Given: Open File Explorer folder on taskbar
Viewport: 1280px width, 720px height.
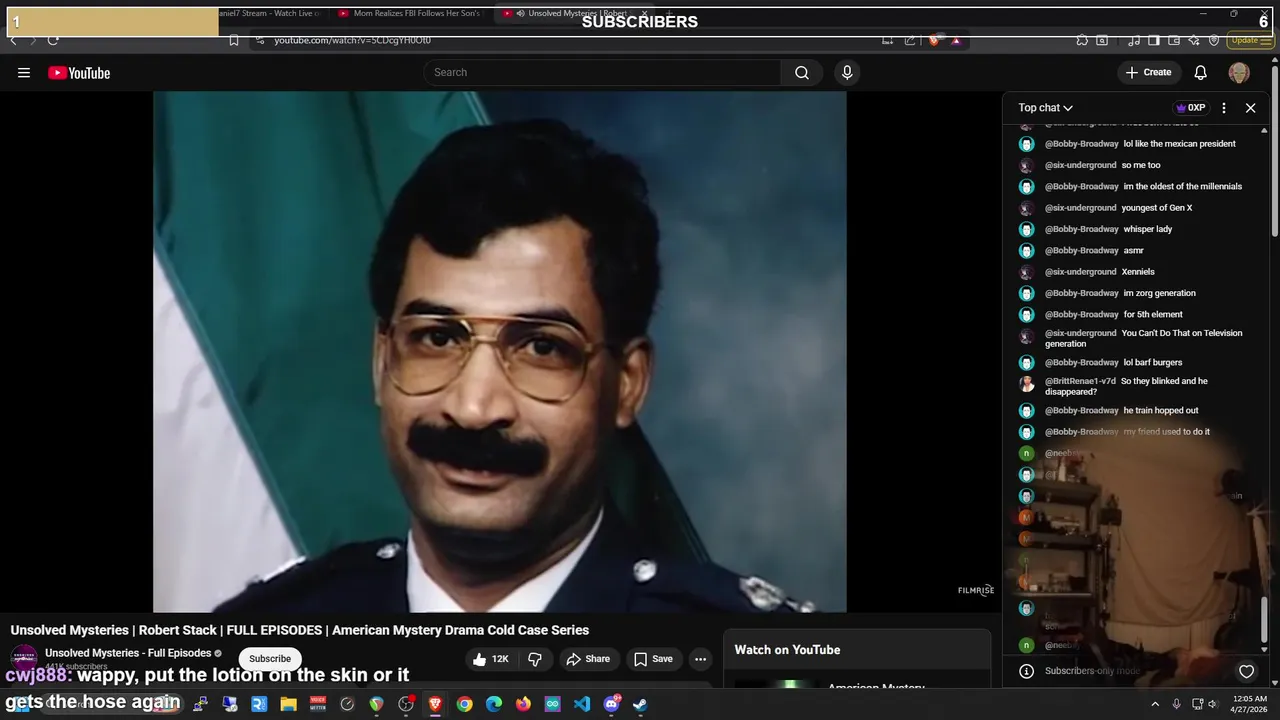Looking at the screenshot, I should coord(288,704).
